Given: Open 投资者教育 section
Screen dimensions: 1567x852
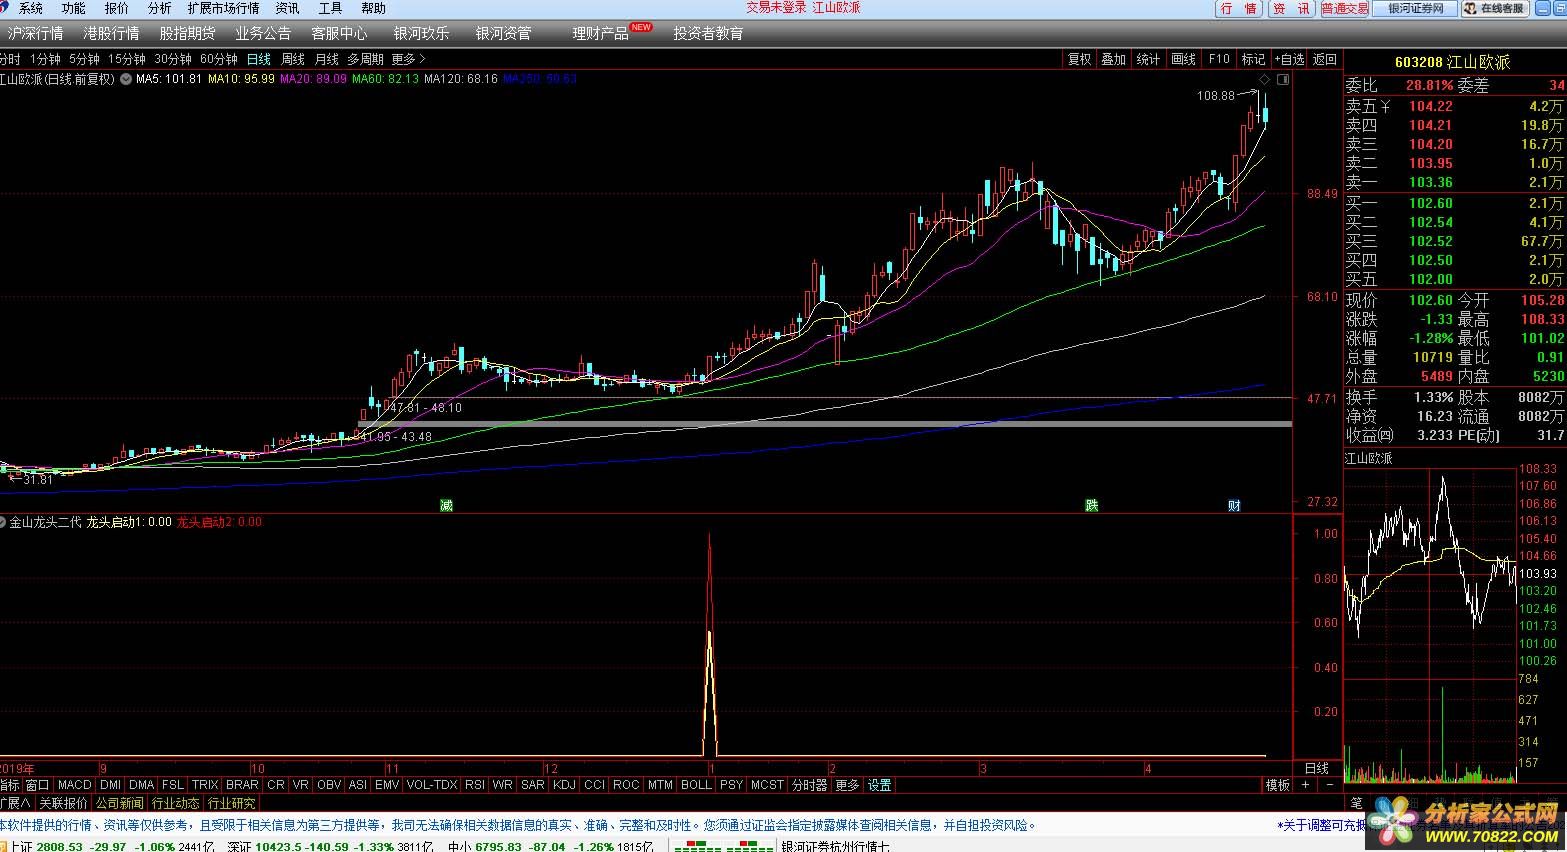Looking at the screenshot, I should [x=708, y=33].
